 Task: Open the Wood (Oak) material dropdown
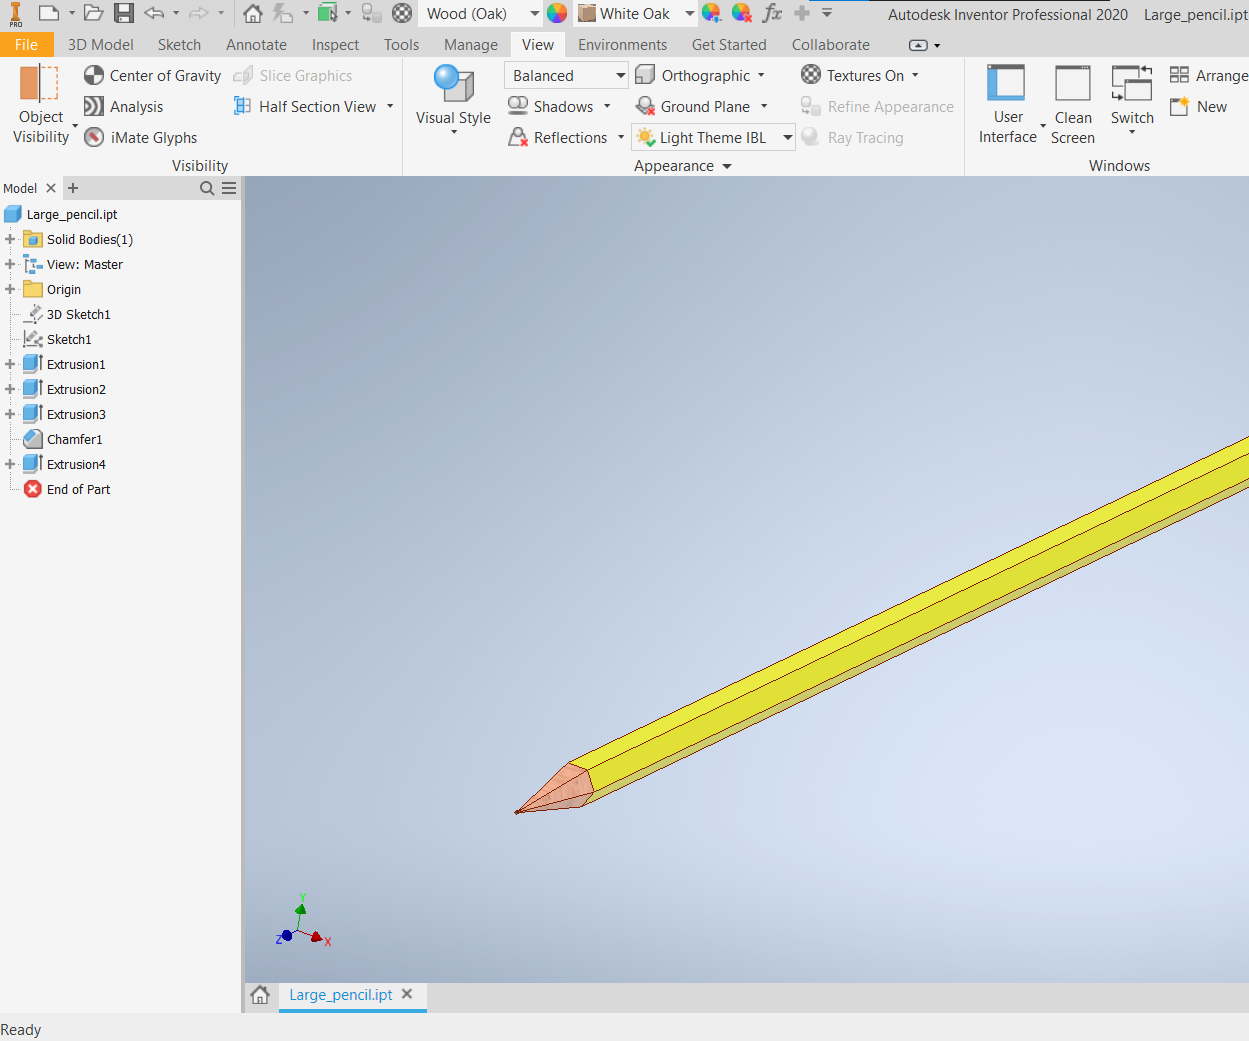coord(533,14)
